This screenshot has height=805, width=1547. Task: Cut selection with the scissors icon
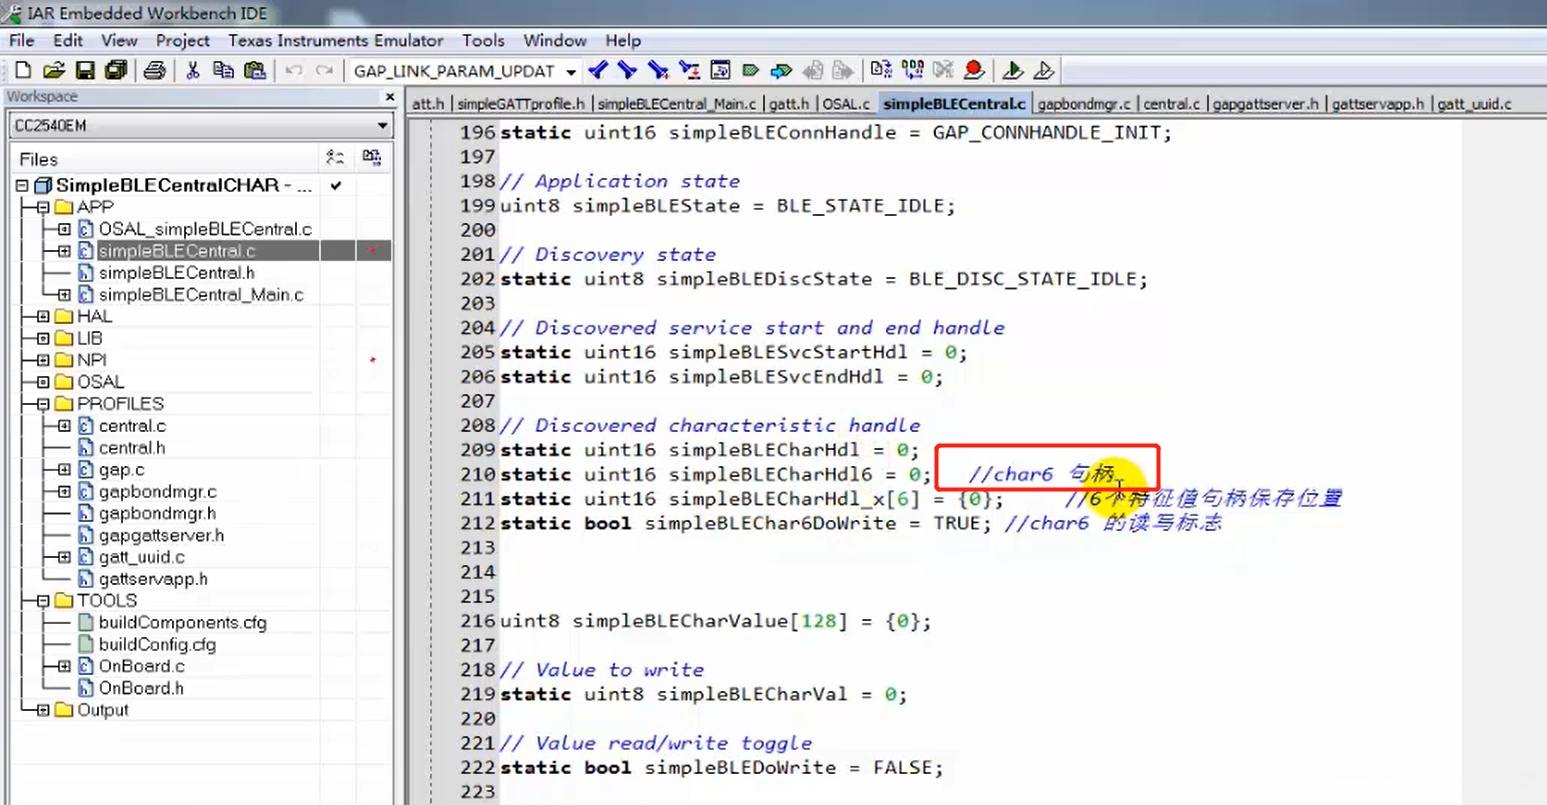point(193,70)
